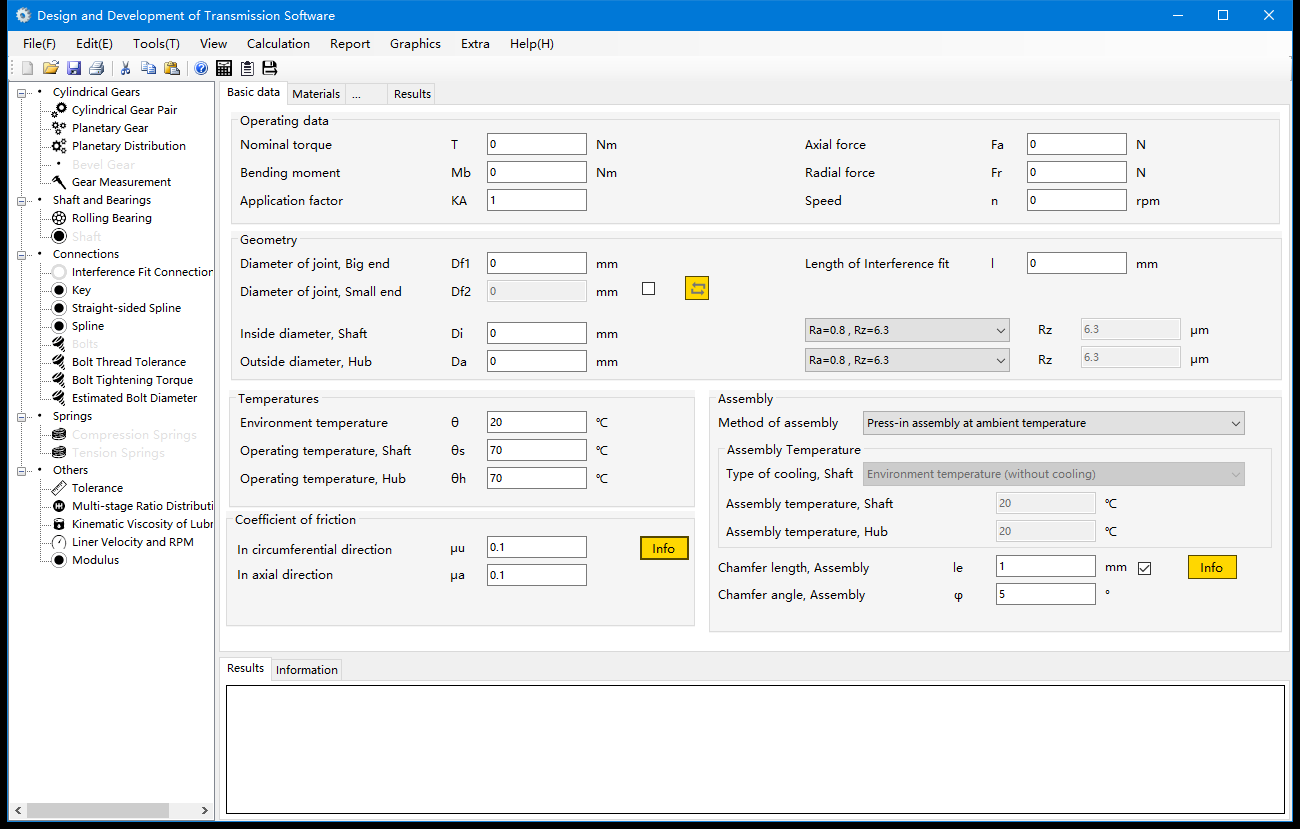
Task: Select the Planetary Gear tree item
Action: pos(110,128)
